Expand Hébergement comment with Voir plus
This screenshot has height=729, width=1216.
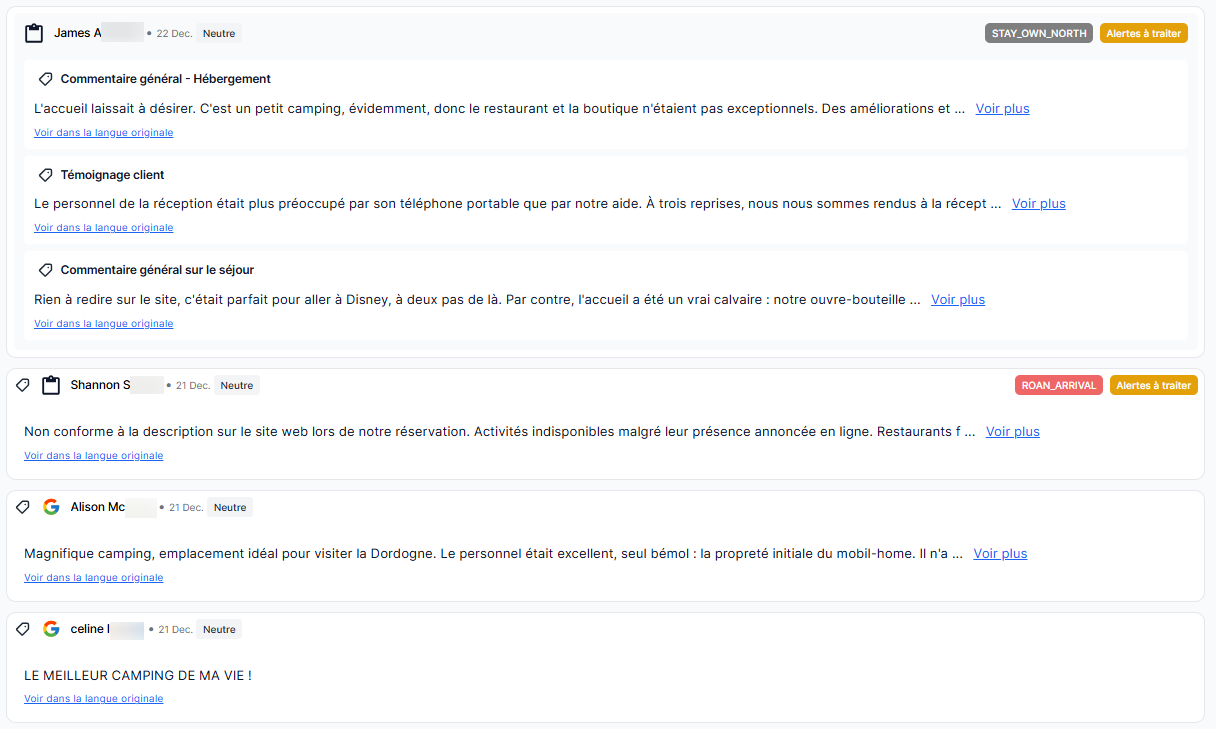click(x=1002, y=109)
